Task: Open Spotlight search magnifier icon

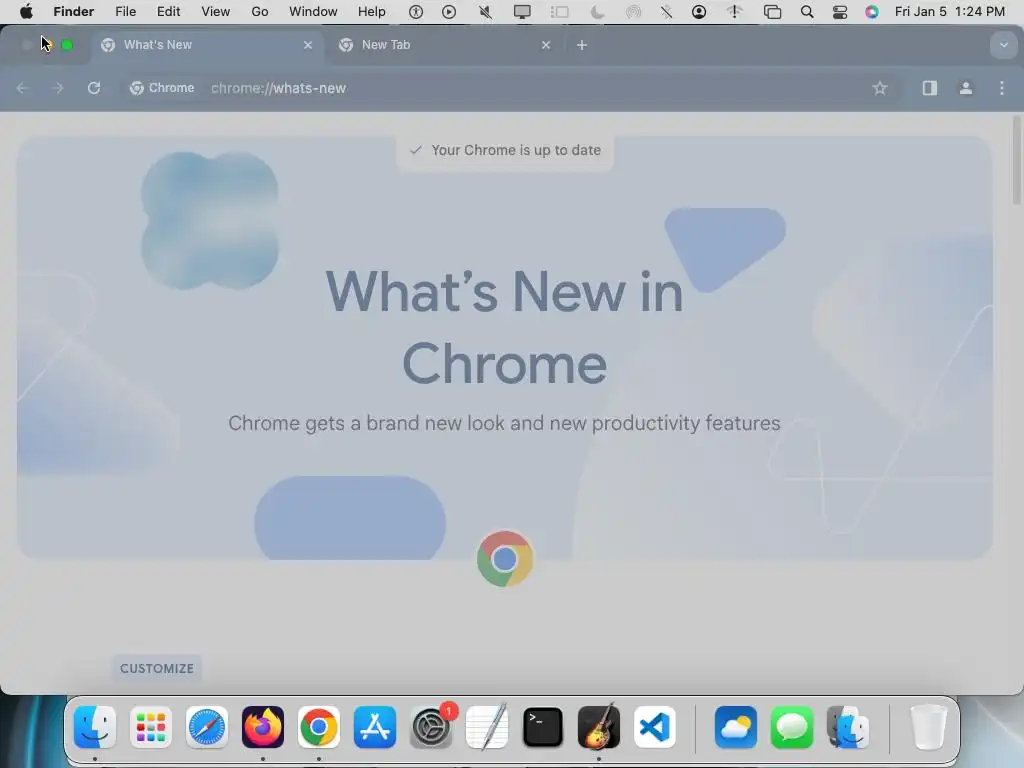Action: [x=807, y=12]
